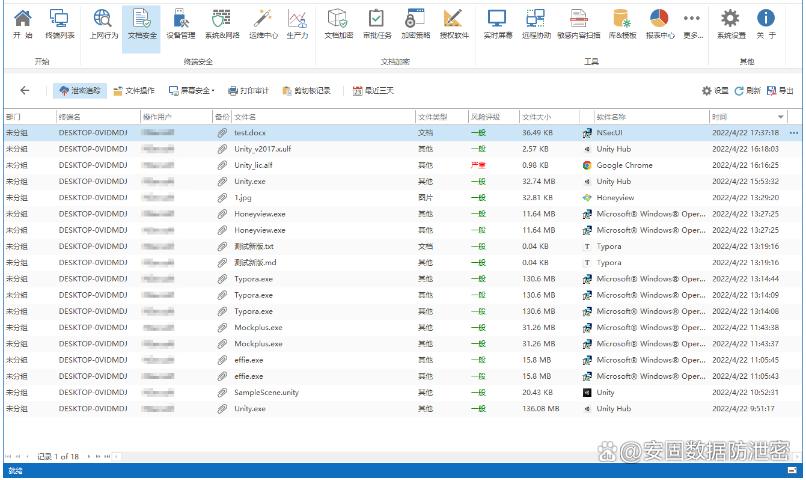Sort by the 文件大小 column header
Screen dimensions: 806x480
(x=536, y=116)
